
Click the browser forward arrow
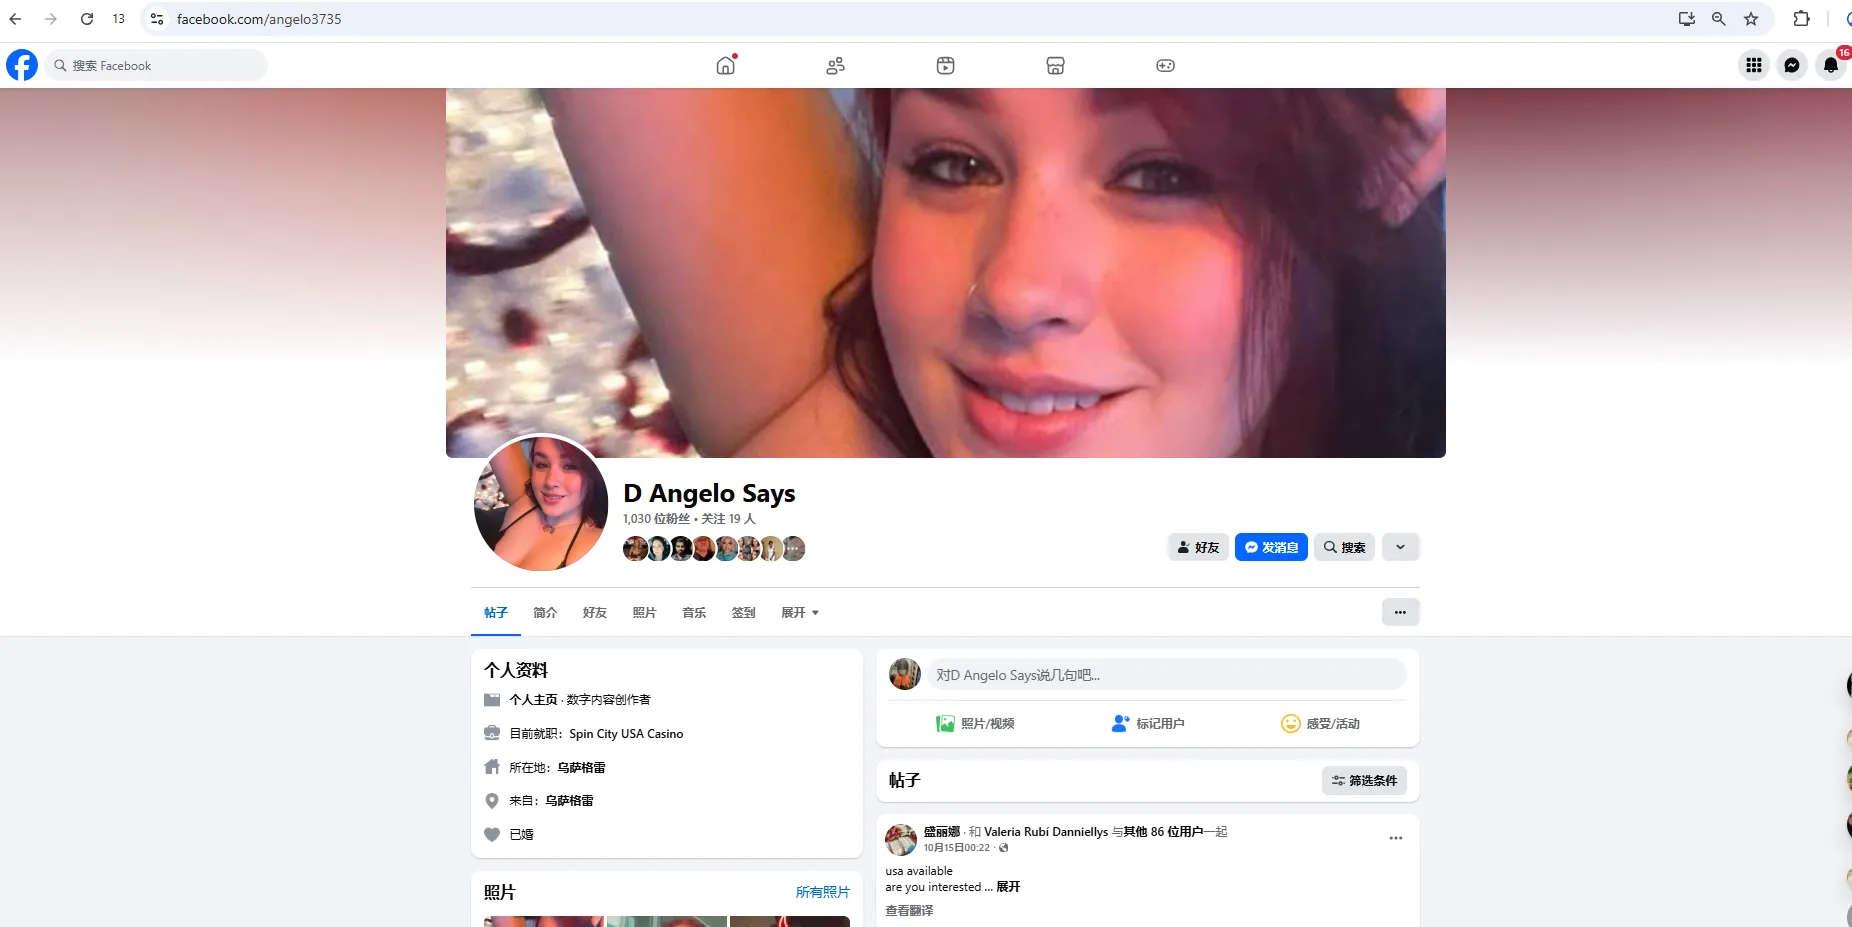(x=51, y=19)
